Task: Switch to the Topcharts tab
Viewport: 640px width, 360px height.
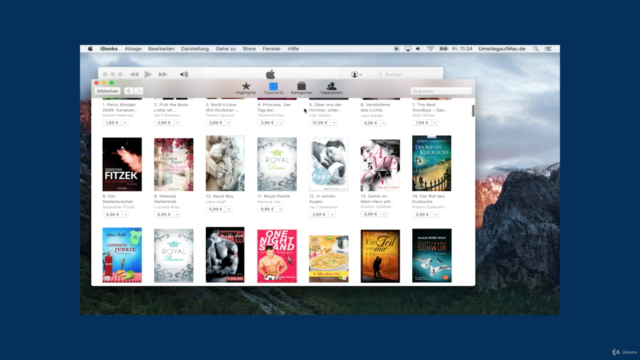Action: click(273, 88)
